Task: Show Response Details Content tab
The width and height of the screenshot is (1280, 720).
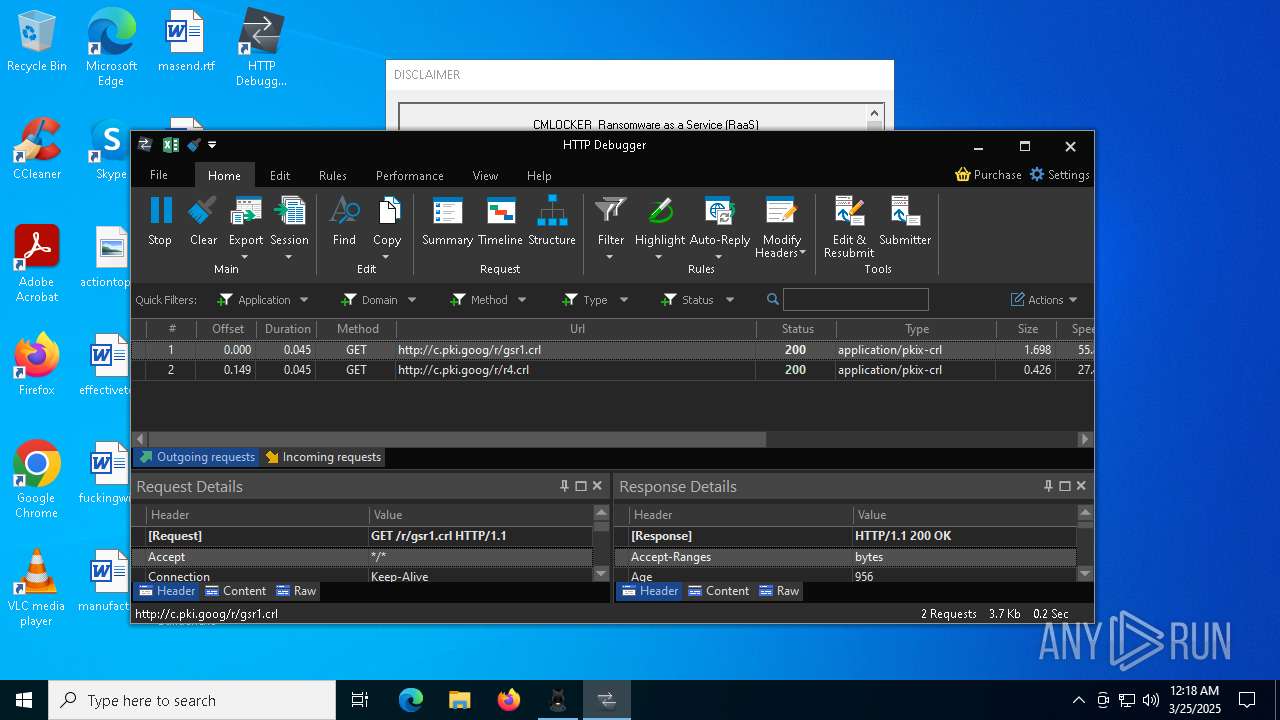Action: (x=719, y=591)
